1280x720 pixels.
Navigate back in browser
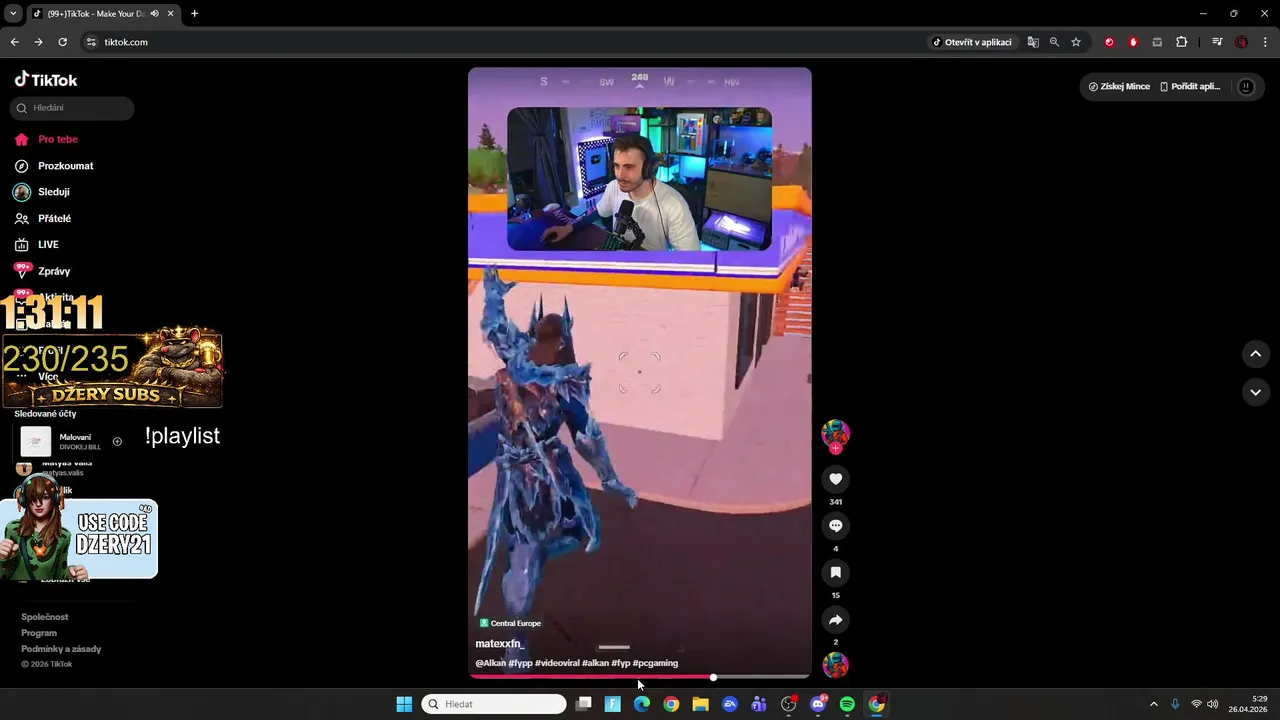coord(14,42)
